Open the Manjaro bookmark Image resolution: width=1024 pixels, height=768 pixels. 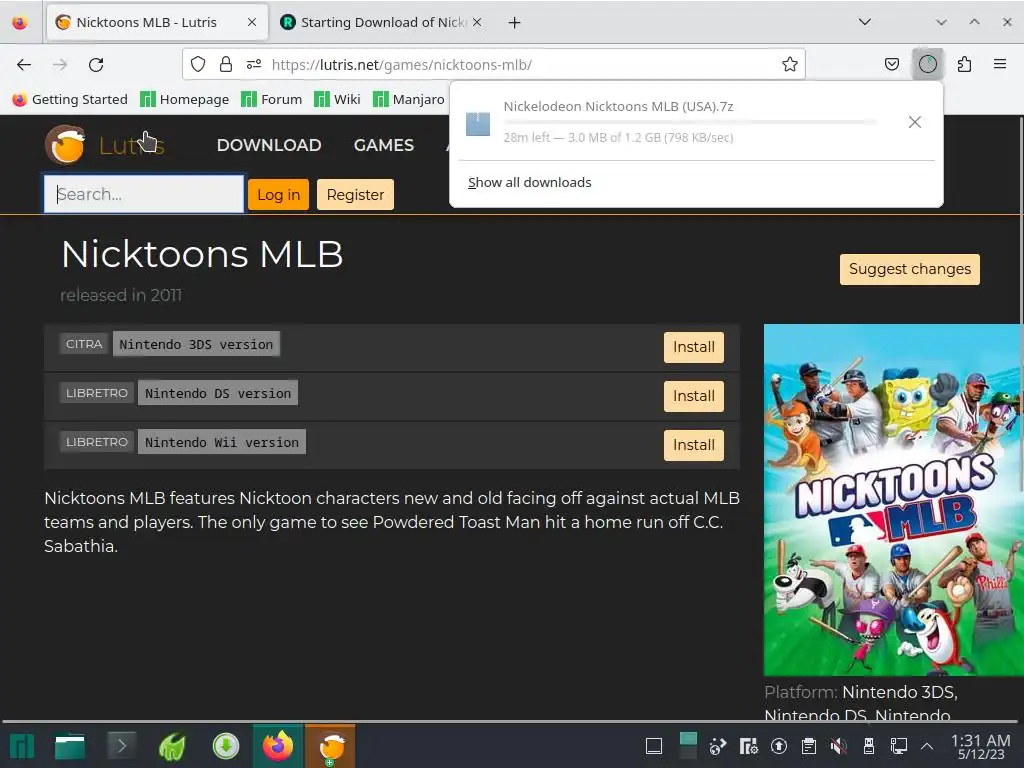pyautogui.click(x=409, y=99)
